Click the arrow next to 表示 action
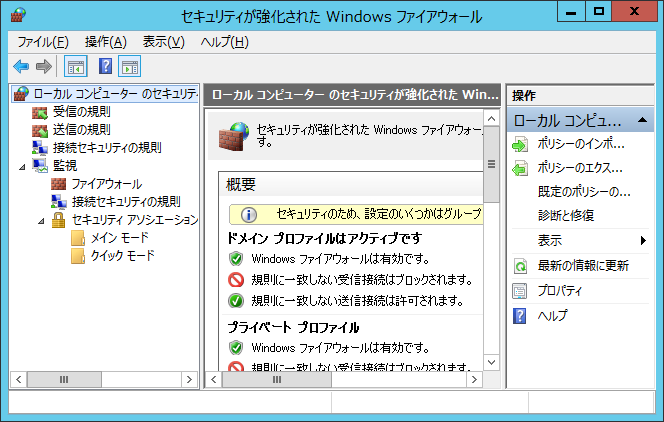664x422 pixels. 643,240
